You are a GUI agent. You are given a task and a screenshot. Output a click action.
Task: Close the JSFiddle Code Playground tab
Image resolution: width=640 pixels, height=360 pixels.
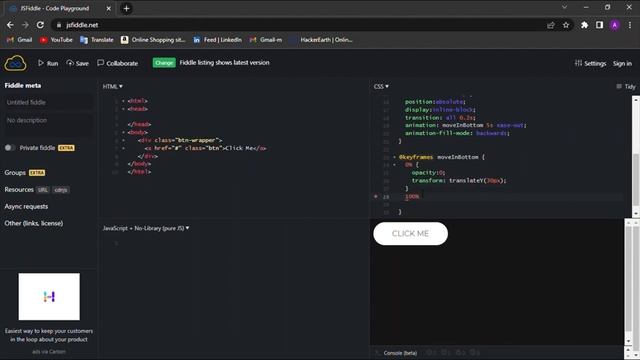tap(109, 8)
